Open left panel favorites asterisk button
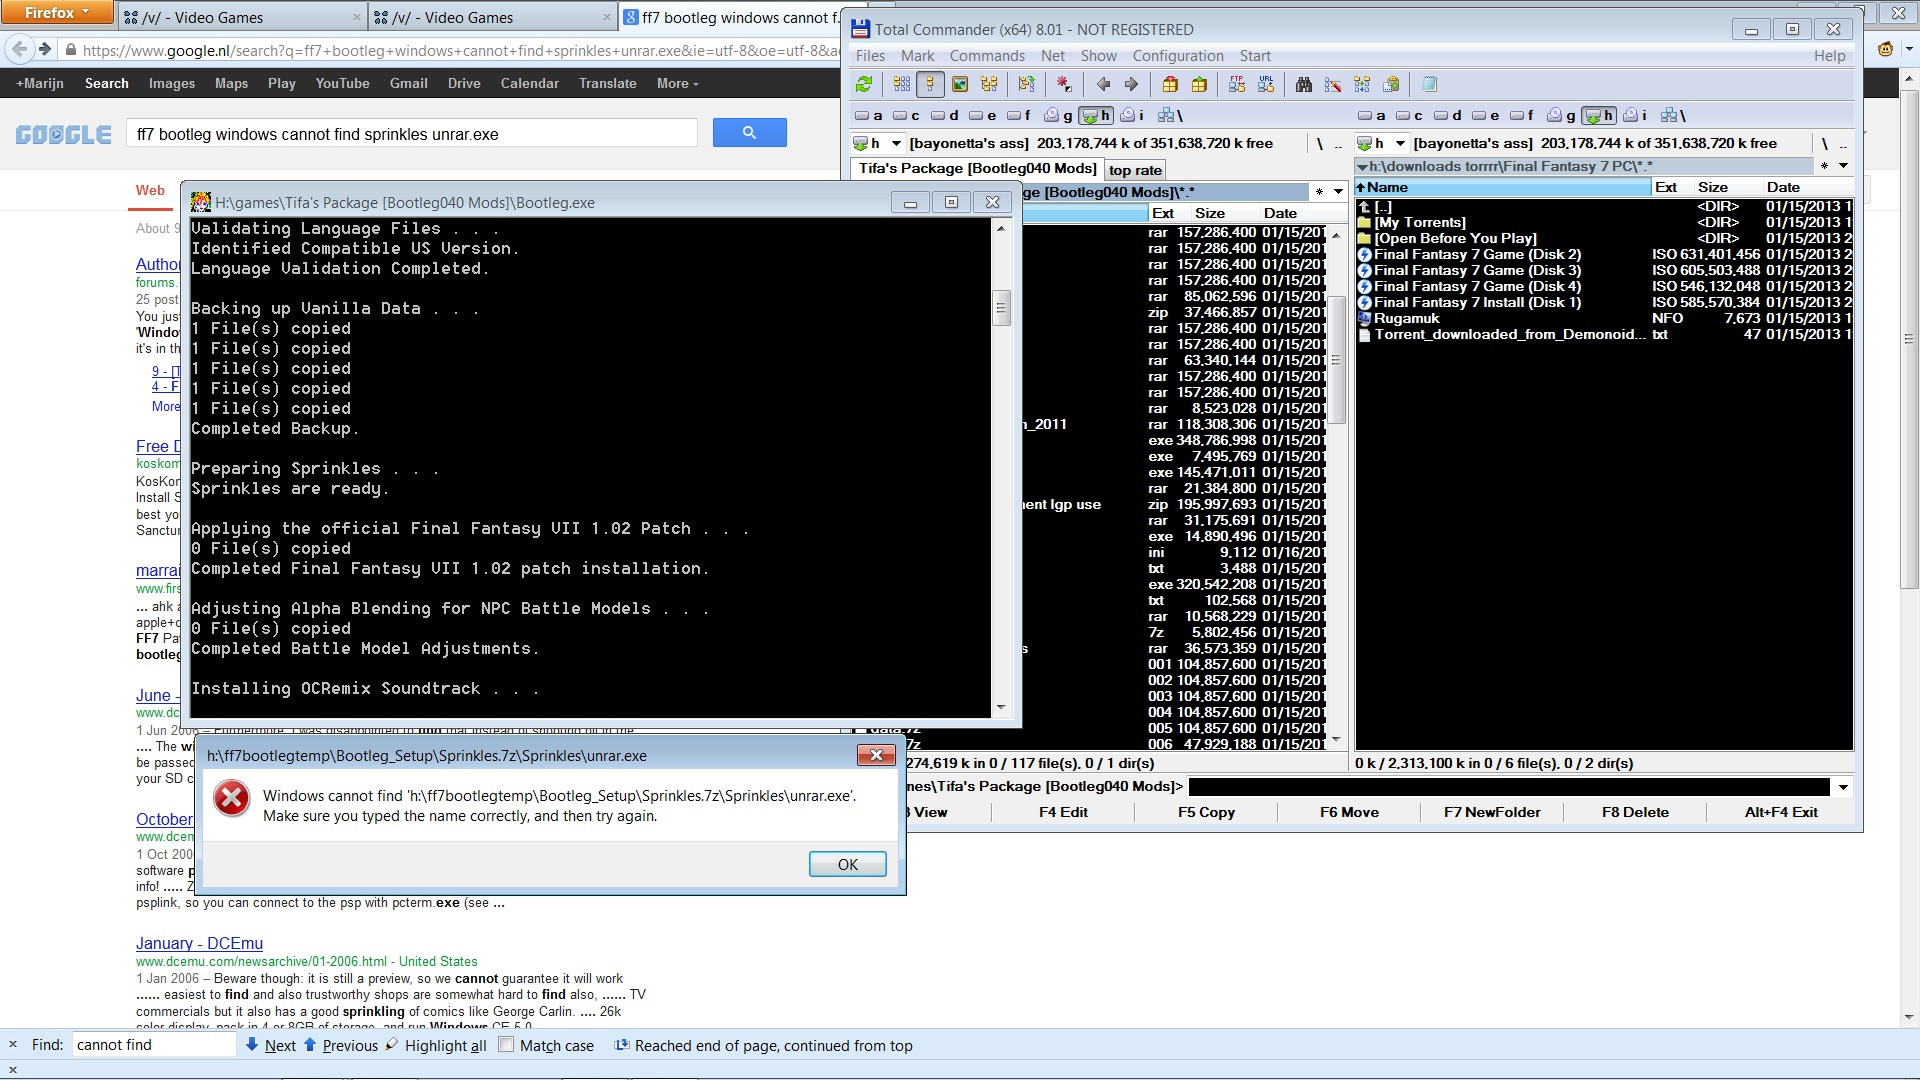The height and width of the screenshot is (1080, 1920). [x=1319, y=192]
